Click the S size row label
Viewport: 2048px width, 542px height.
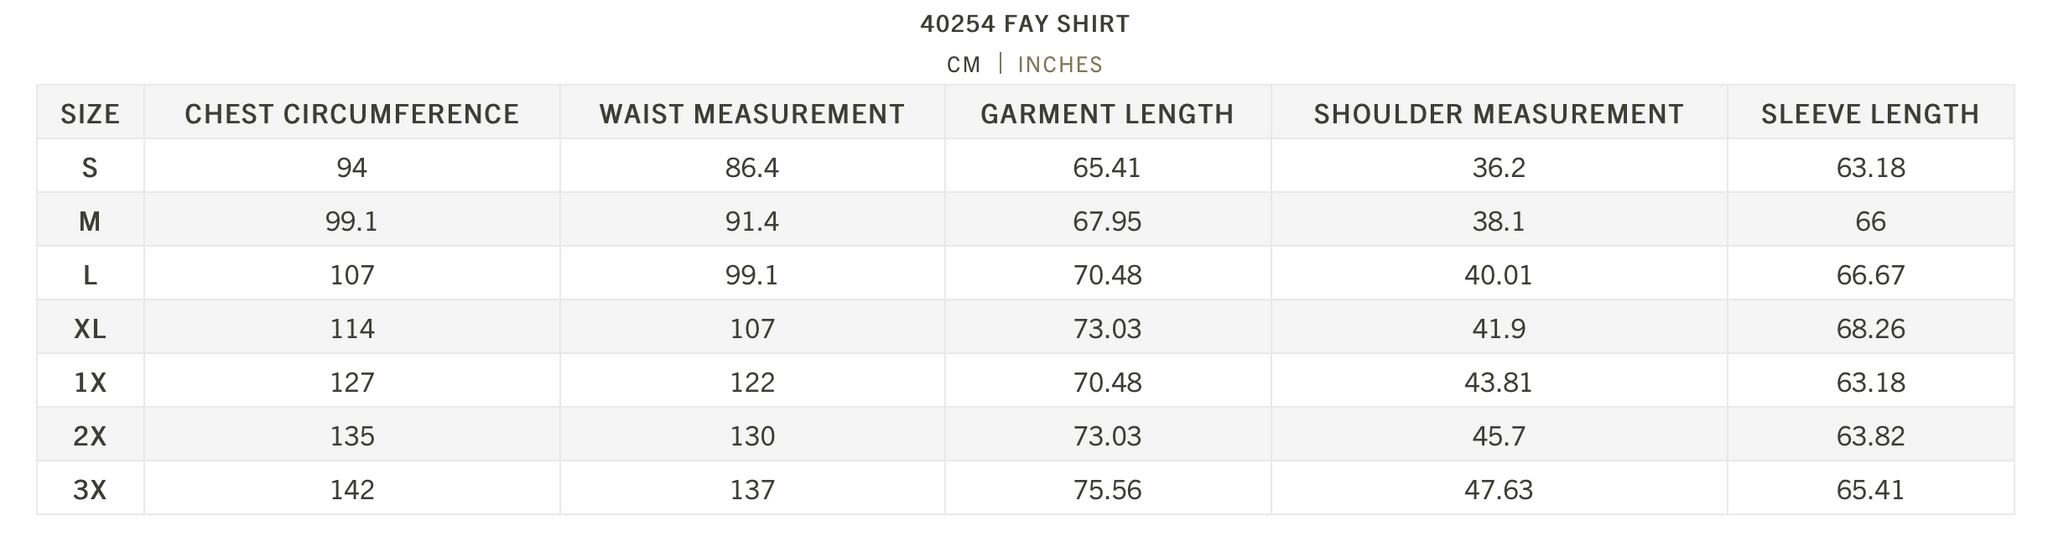coord(90,168)
